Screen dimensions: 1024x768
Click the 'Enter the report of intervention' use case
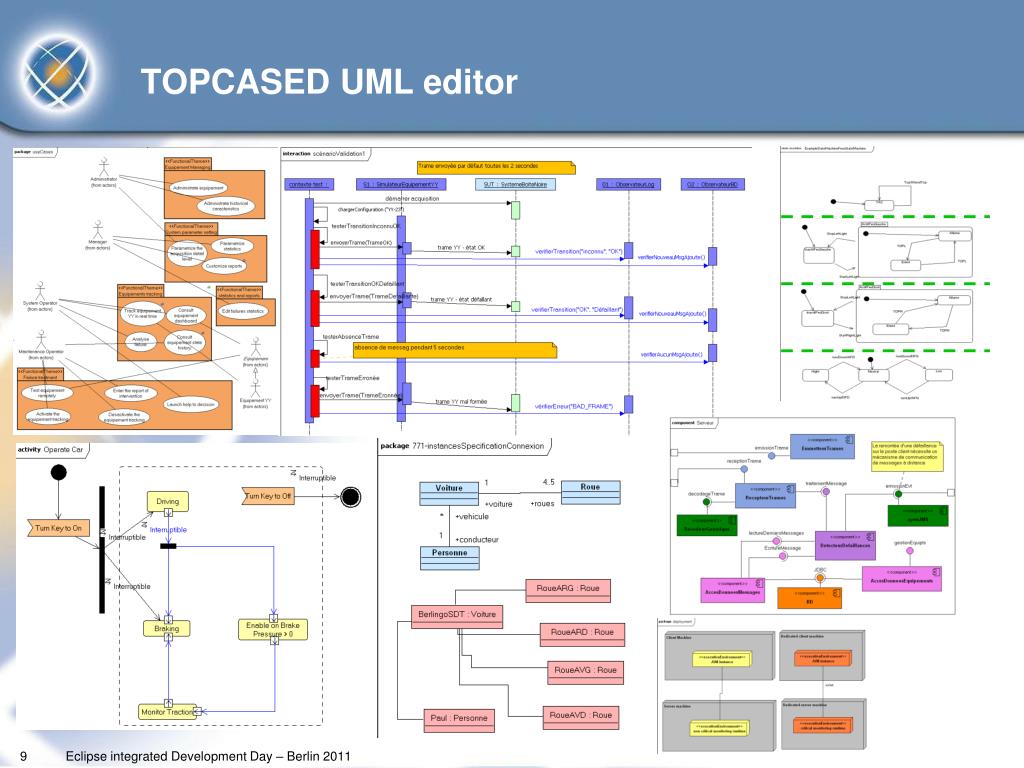coord(131,393)
